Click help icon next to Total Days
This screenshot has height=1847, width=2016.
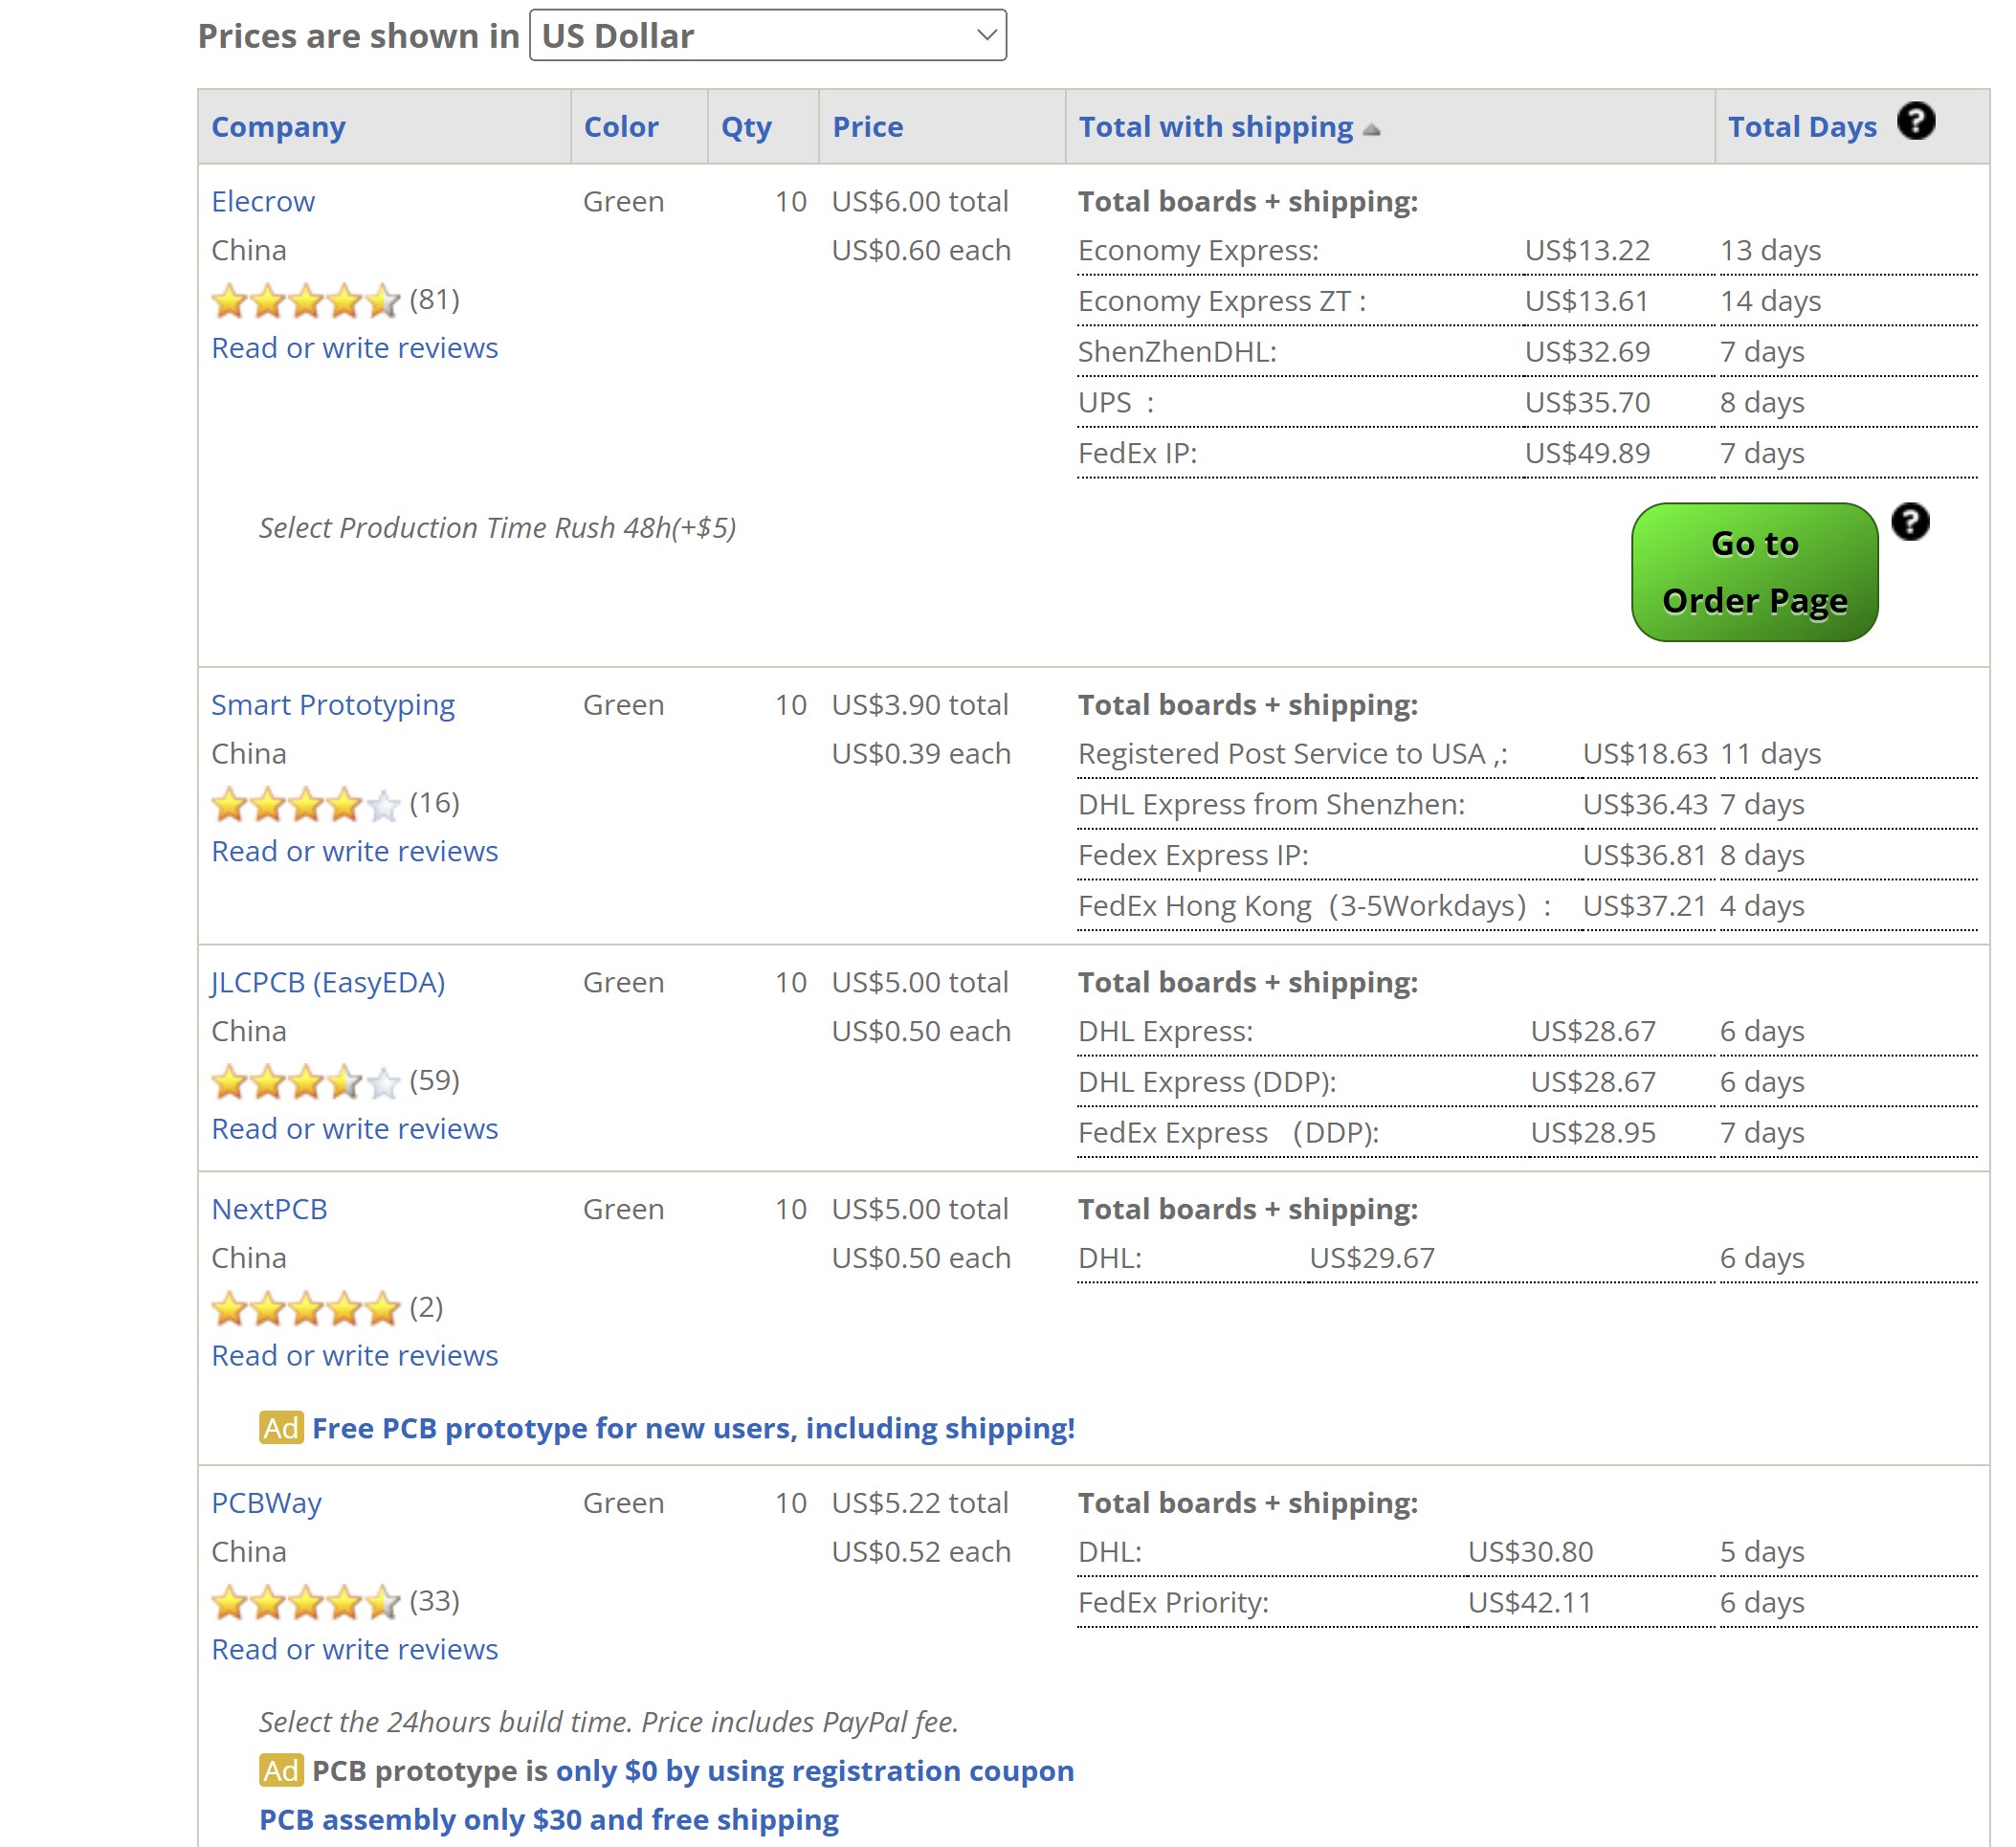click(1916, 122)
